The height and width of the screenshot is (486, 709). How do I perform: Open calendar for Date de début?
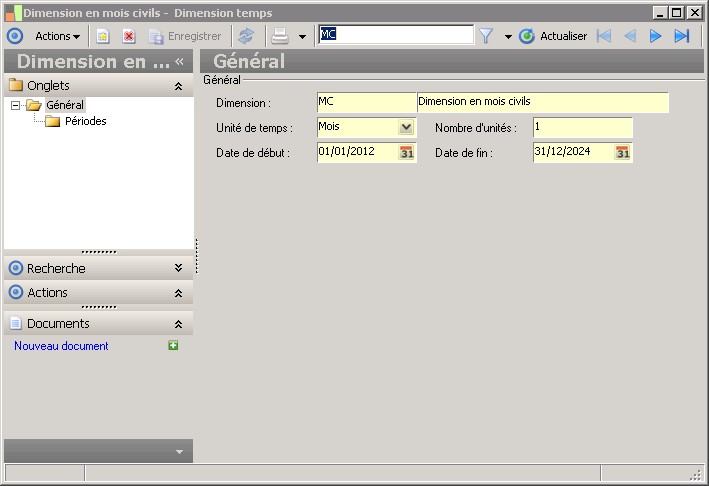(406, 152)
